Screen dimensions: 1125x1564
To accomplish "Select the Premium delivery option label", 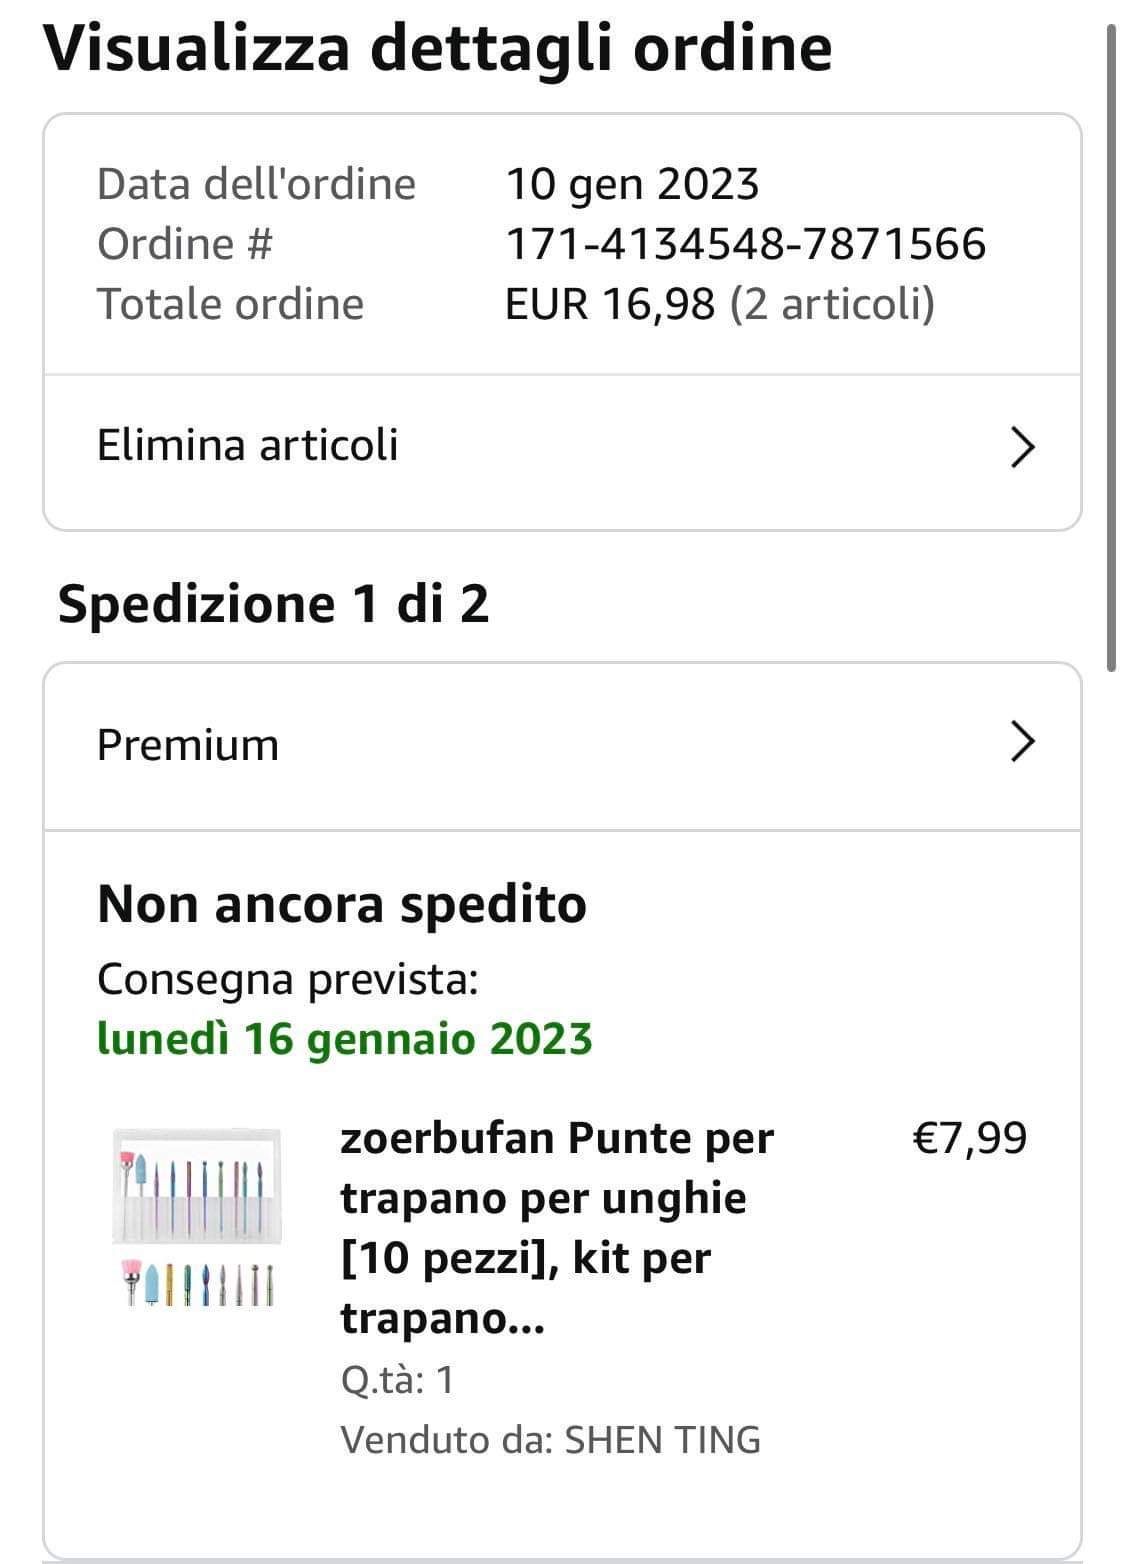I will [x=188, y=745].
